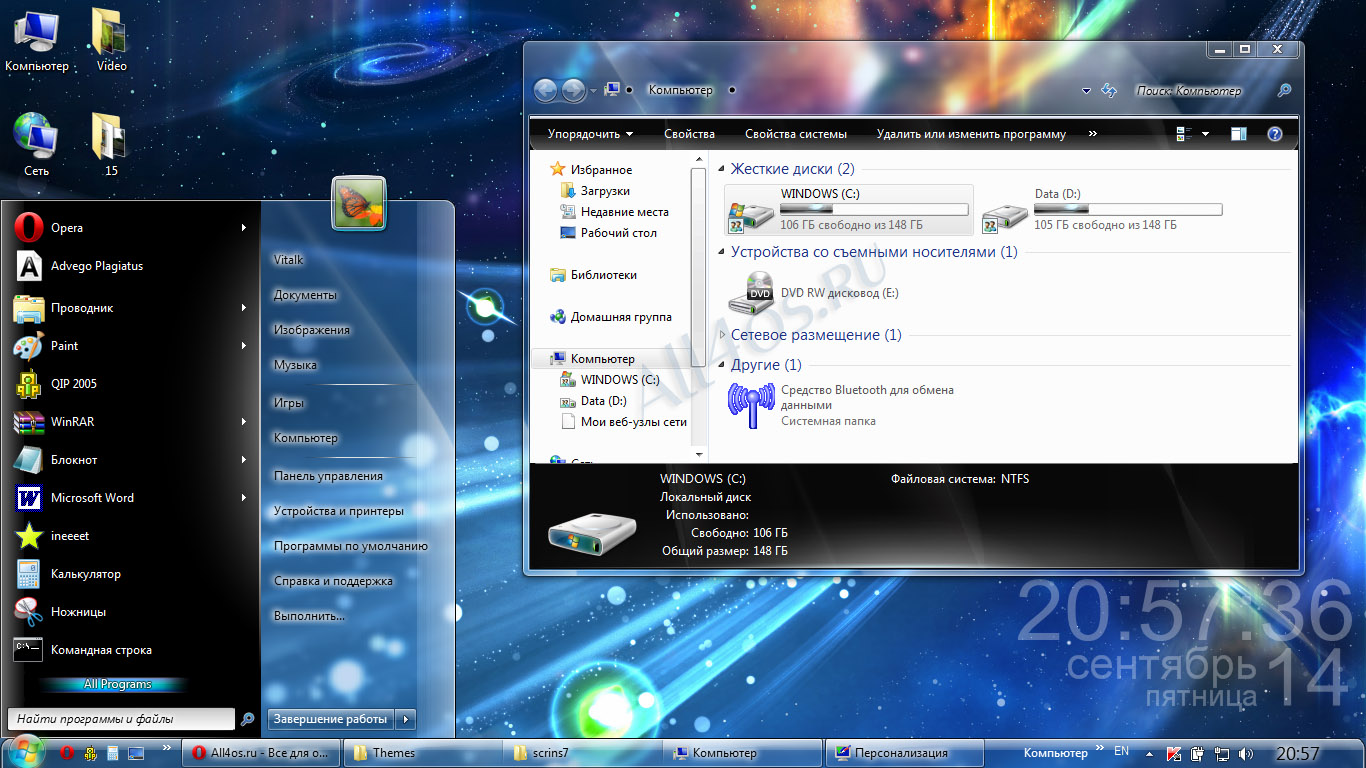The height and width of the screenshot is (768, 1366).
Task: Open address bar history dropdown
Action: pyautogui.click(x=1087, y=91)
